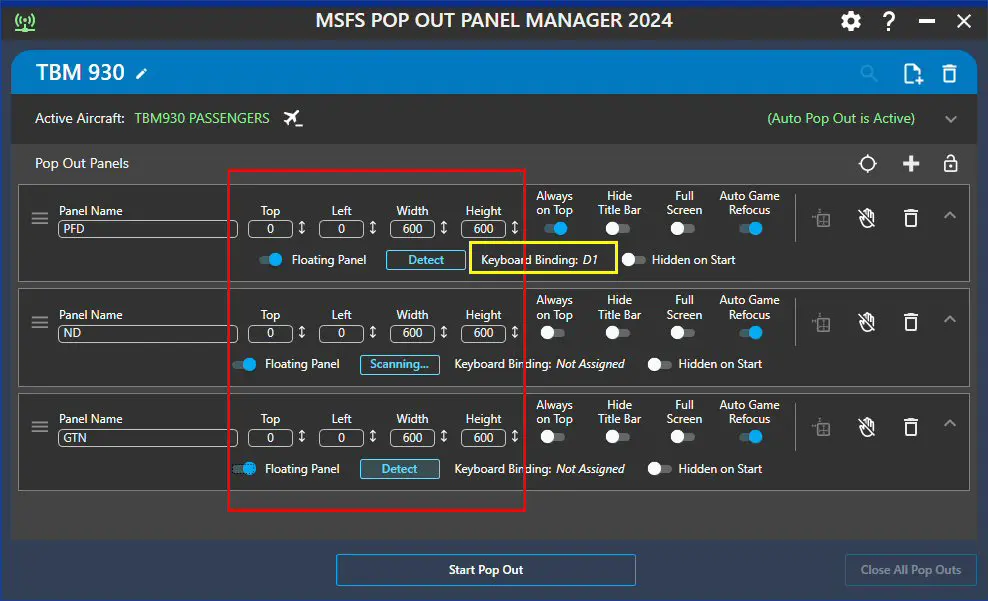Toggle Hide Title Bar for PFD panel
The width and height of the screenshot is (988, 601).
617,228
